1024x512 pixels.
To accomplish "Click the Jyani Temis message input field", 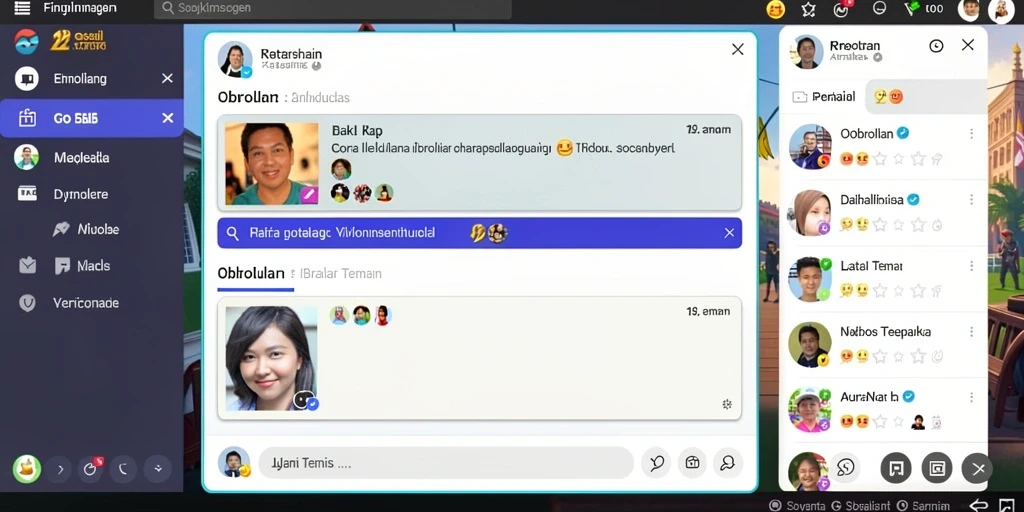I will pyautogui.click(x=446, y=463).
